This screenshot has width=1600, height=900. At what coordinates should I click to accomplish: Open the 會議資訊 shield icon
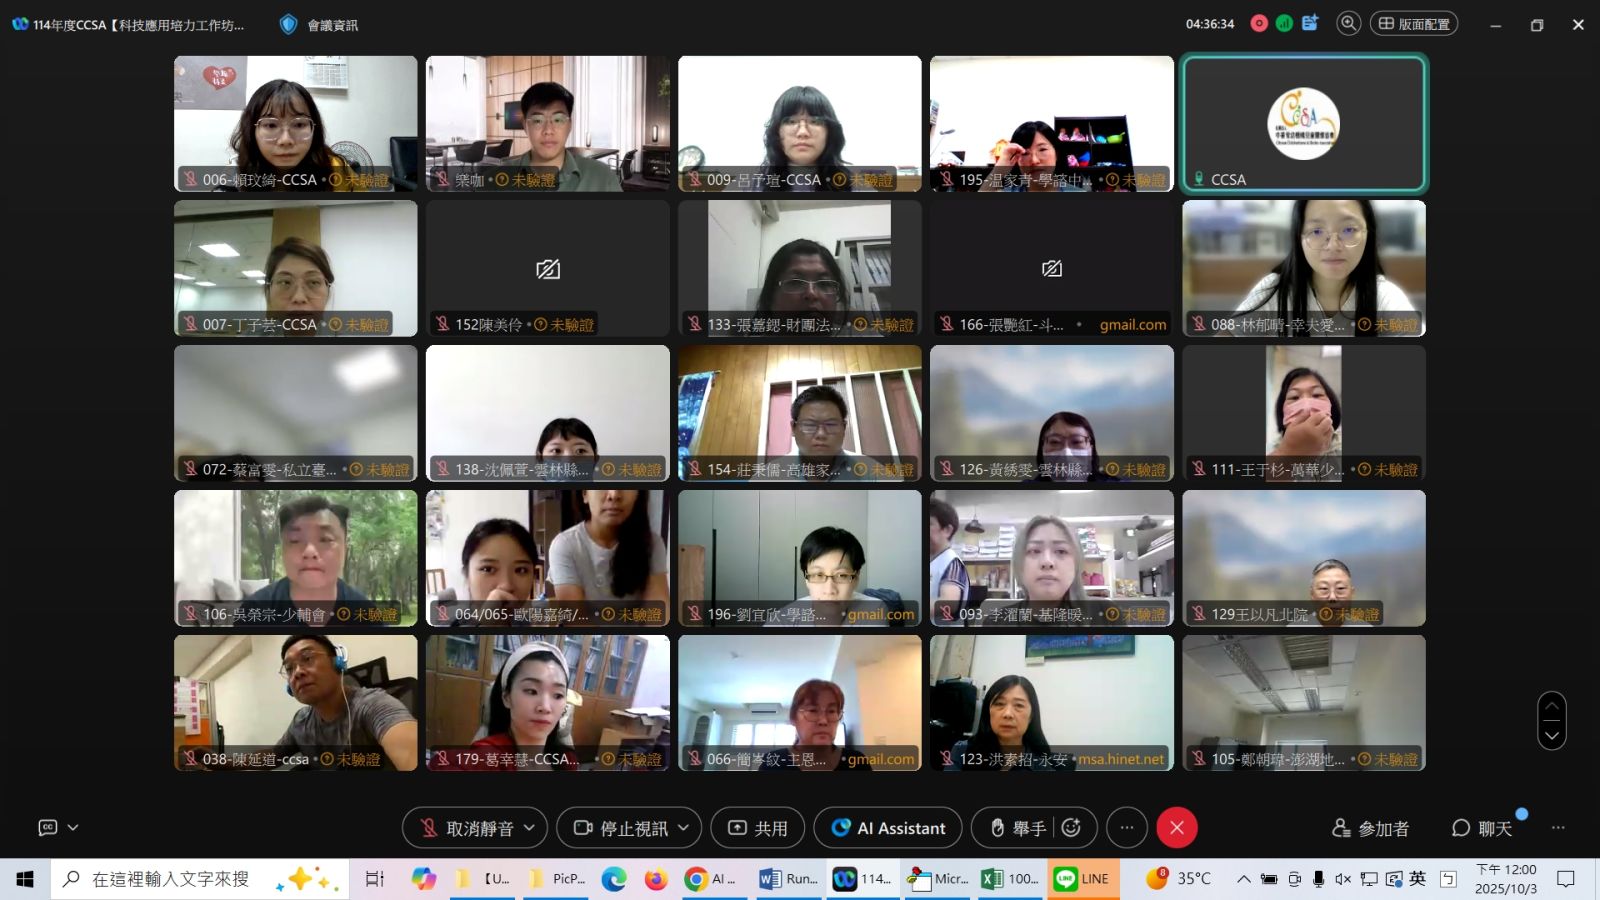click(x=288, y=24)
